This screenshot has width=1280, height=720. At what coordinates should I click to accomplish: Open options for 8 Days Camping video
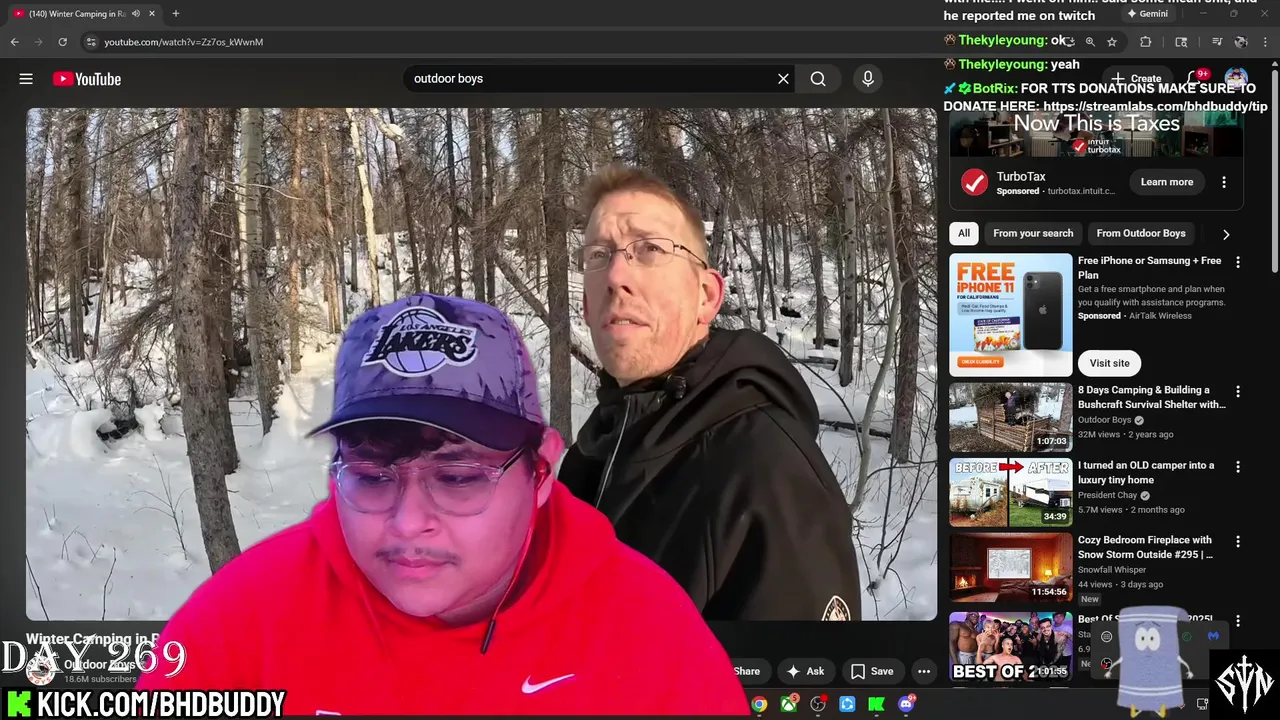tap(1238, 392)
